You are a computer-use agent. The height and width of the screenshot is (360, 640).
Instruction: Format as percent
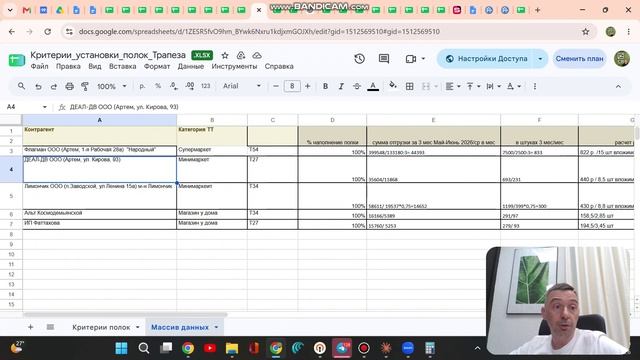(158, 87)
